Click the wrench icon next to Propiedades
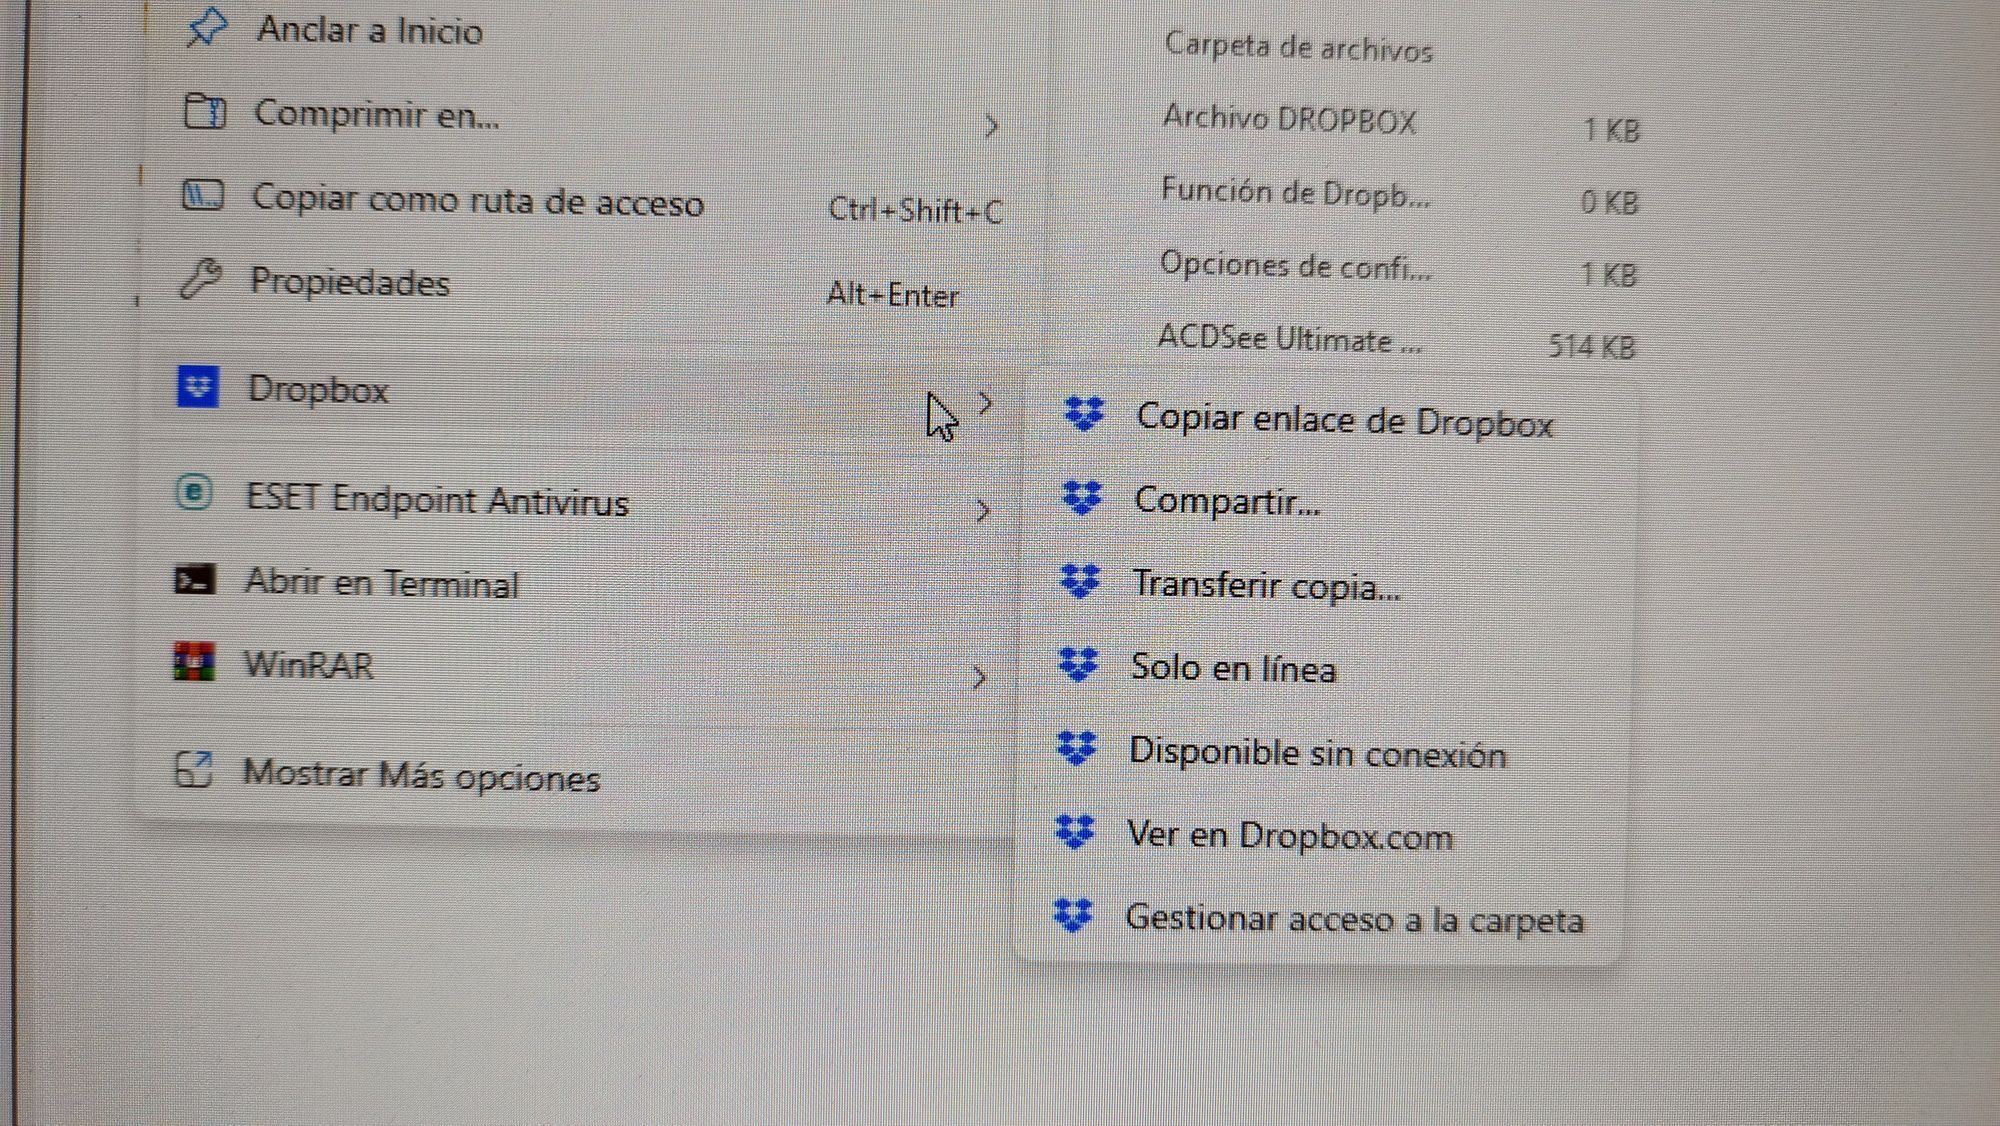This screenshot has height=1126, width=2000. point(200,278)
